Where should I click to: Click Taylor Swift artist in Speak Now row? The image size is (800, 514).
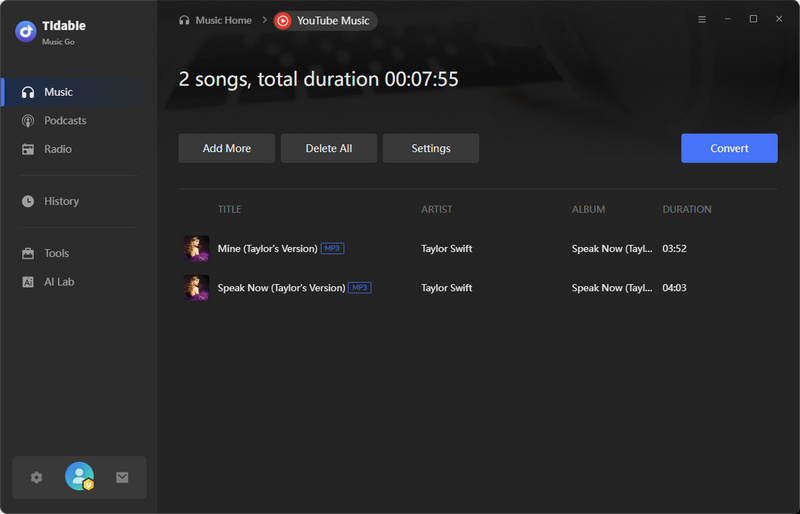[446, 288]
